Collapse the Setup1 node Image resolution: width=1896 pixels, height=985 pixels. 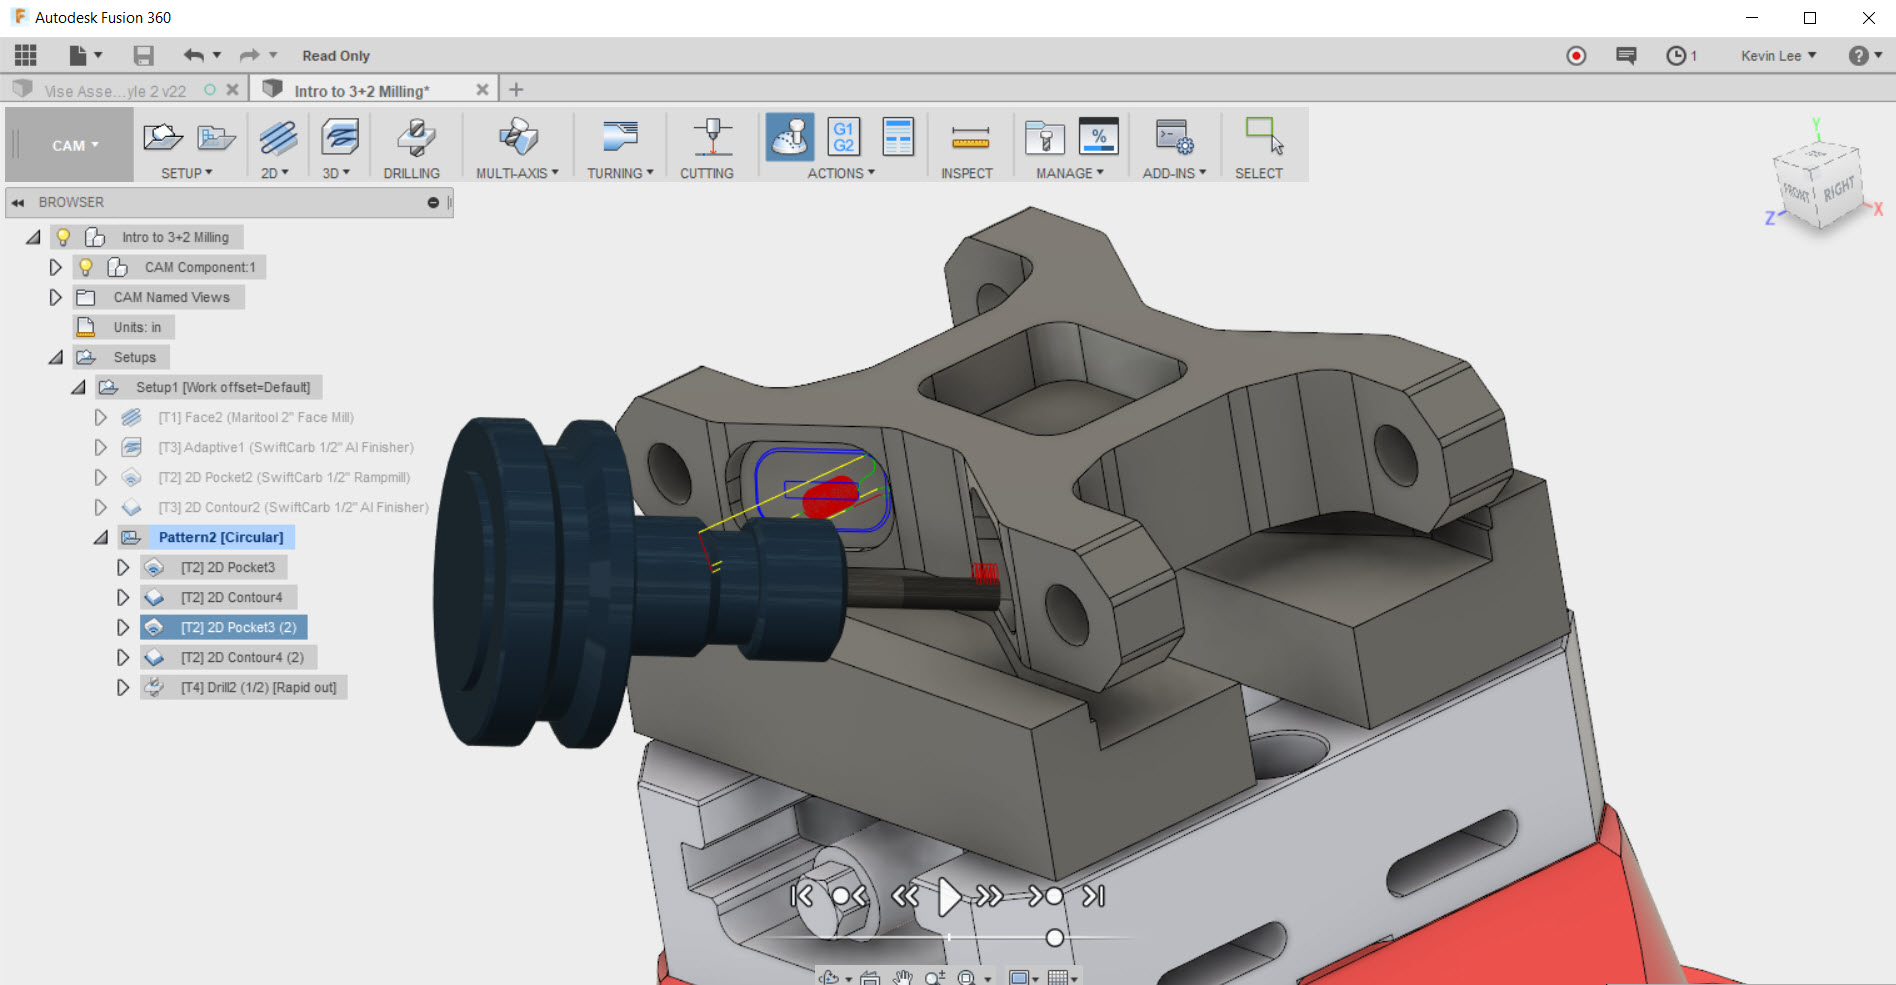click(78, 387)
